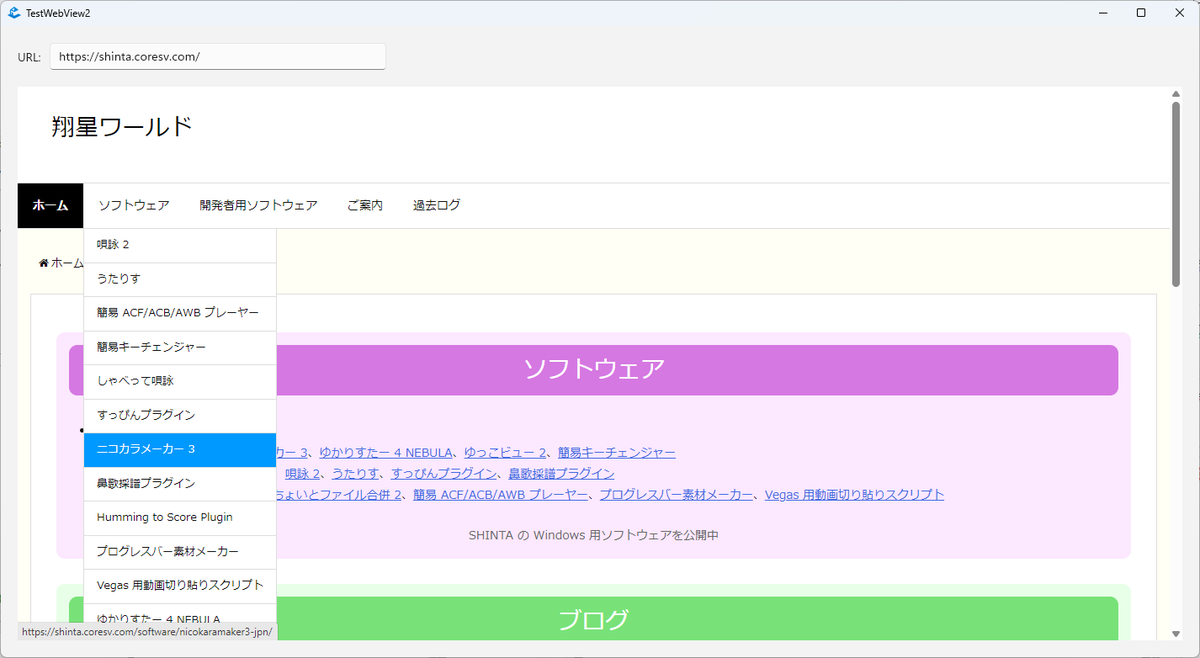Maximize the TestWebView2 window
This screenshot has width=1200, height=658.
click(1141, 13)
